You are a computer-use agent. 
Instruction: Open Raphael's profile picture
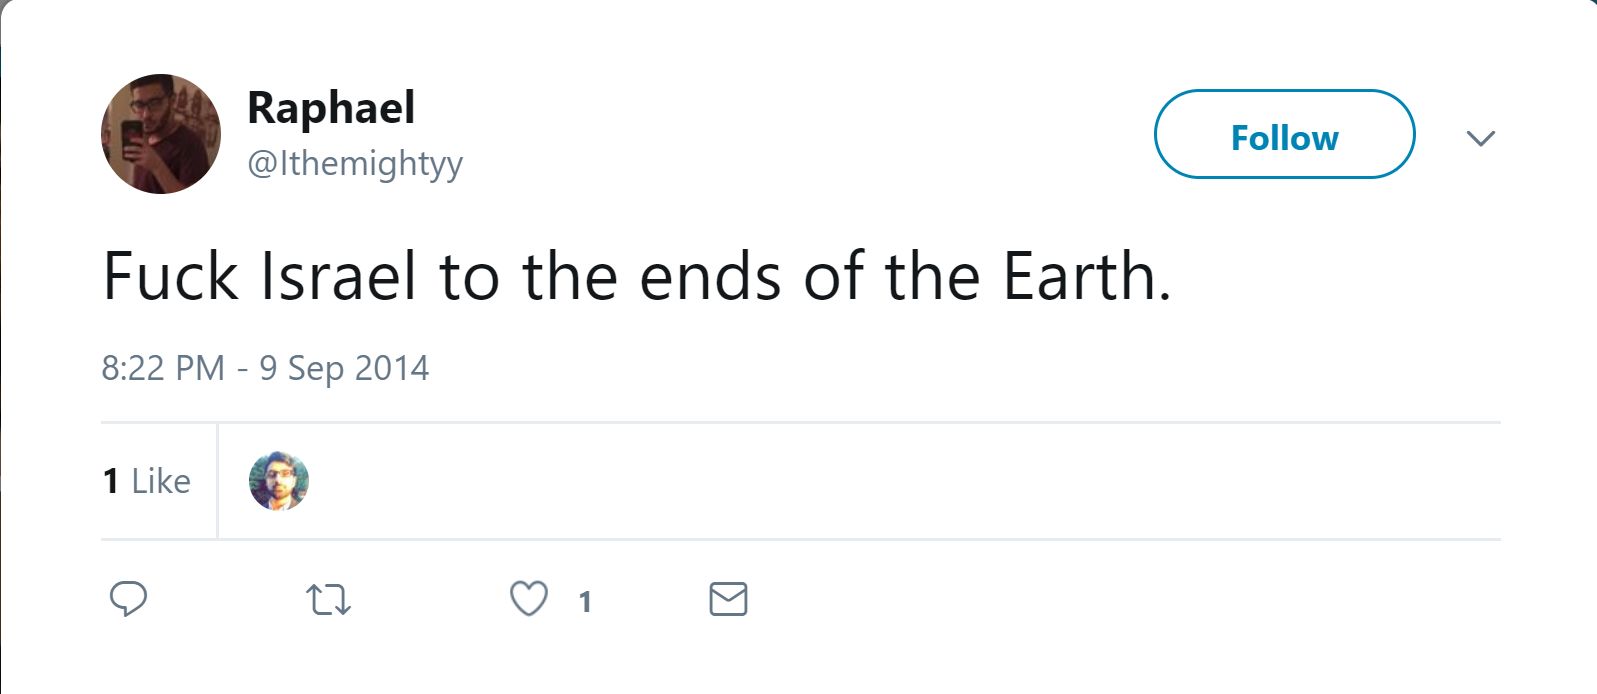(x=161, y=134)
